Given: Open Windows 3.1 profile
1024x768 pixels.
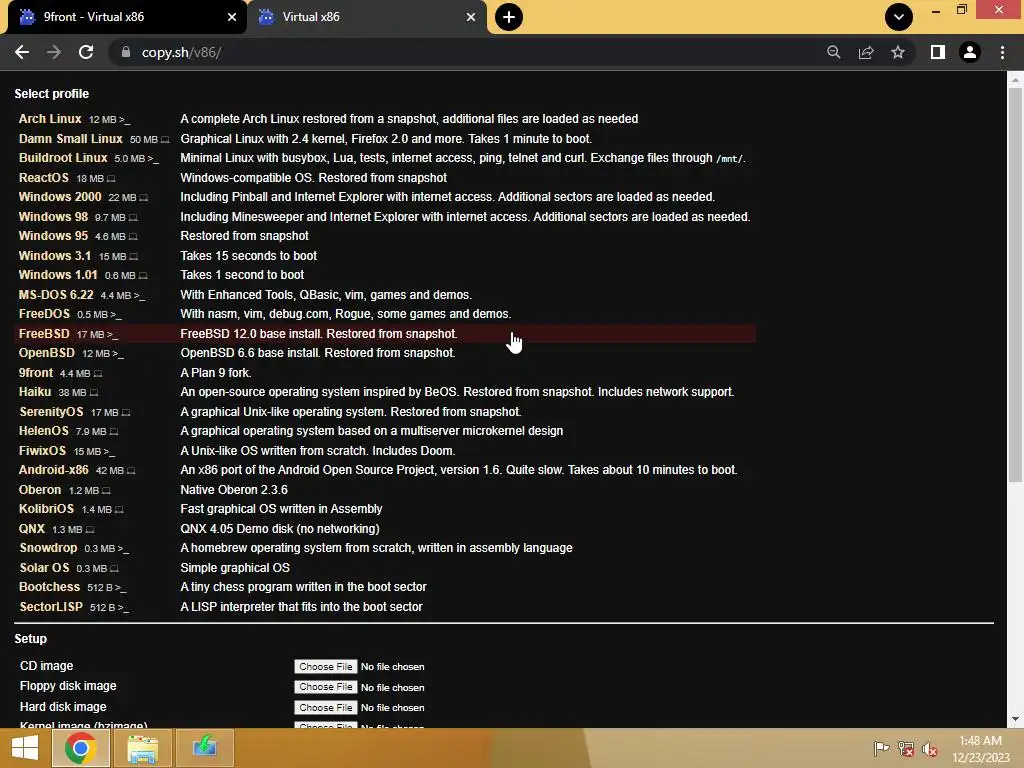Looking at the screenshot, I should coord(55,255).
